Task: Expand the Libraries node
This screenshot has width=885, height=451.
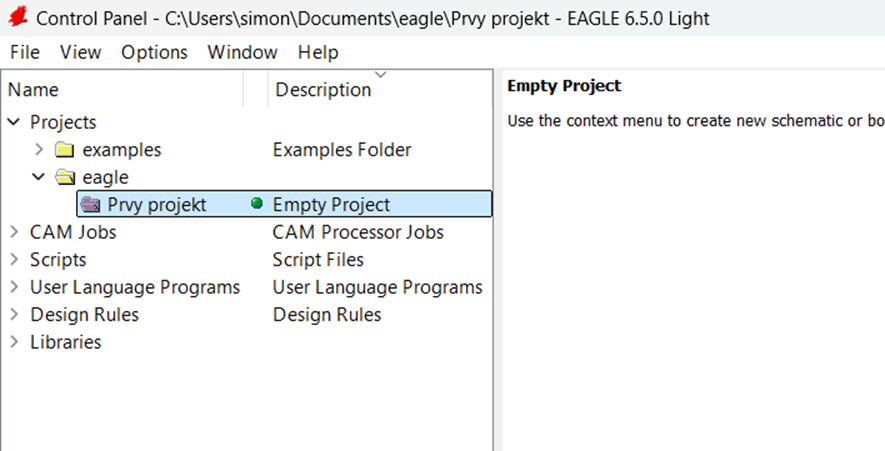Action: (x=14, y=342)
